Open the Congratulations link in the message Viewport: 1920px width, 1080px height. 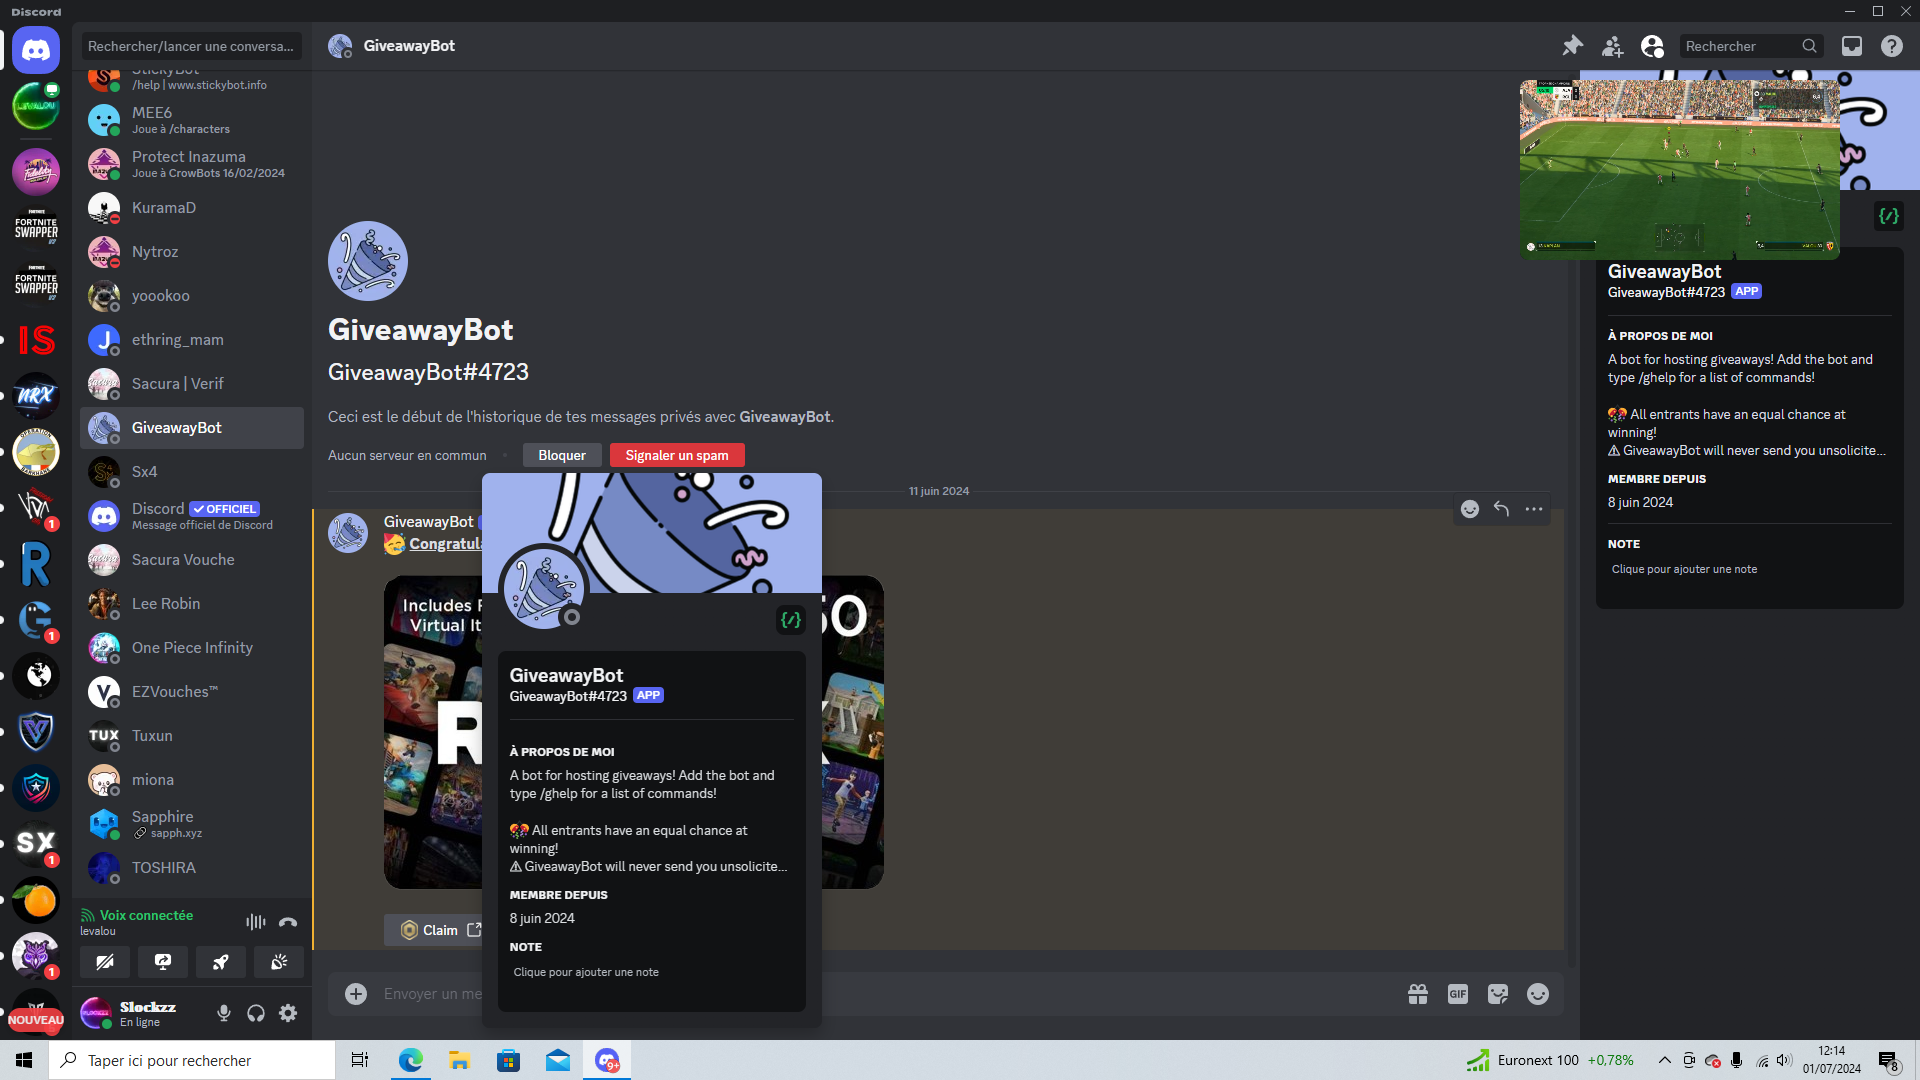pyautogui.click(x=445, y=544)
